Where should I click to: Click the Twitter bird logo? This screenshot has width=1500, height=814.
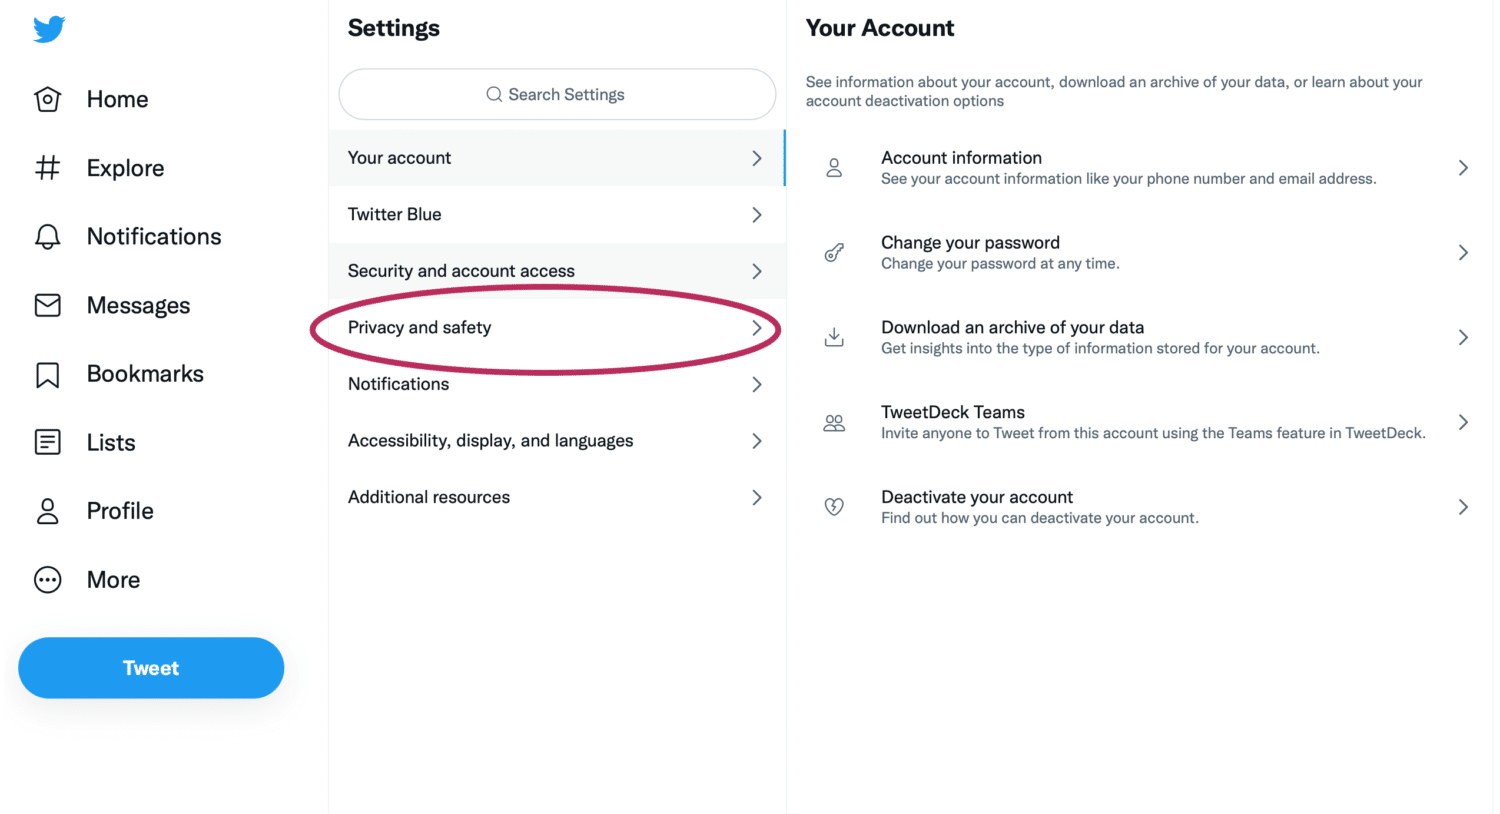point(48,29)
